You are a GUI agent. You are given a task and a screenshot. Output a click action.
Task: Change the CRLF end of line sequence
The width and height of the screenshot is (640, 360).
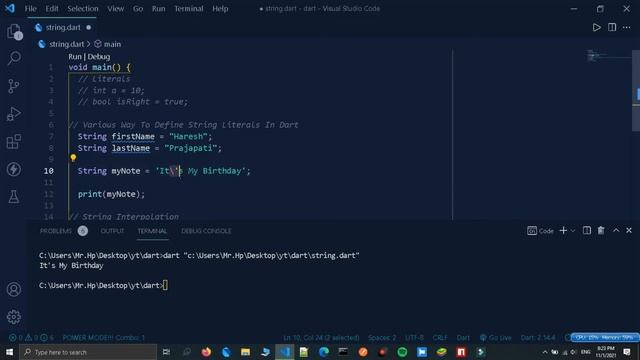[440, 338]
